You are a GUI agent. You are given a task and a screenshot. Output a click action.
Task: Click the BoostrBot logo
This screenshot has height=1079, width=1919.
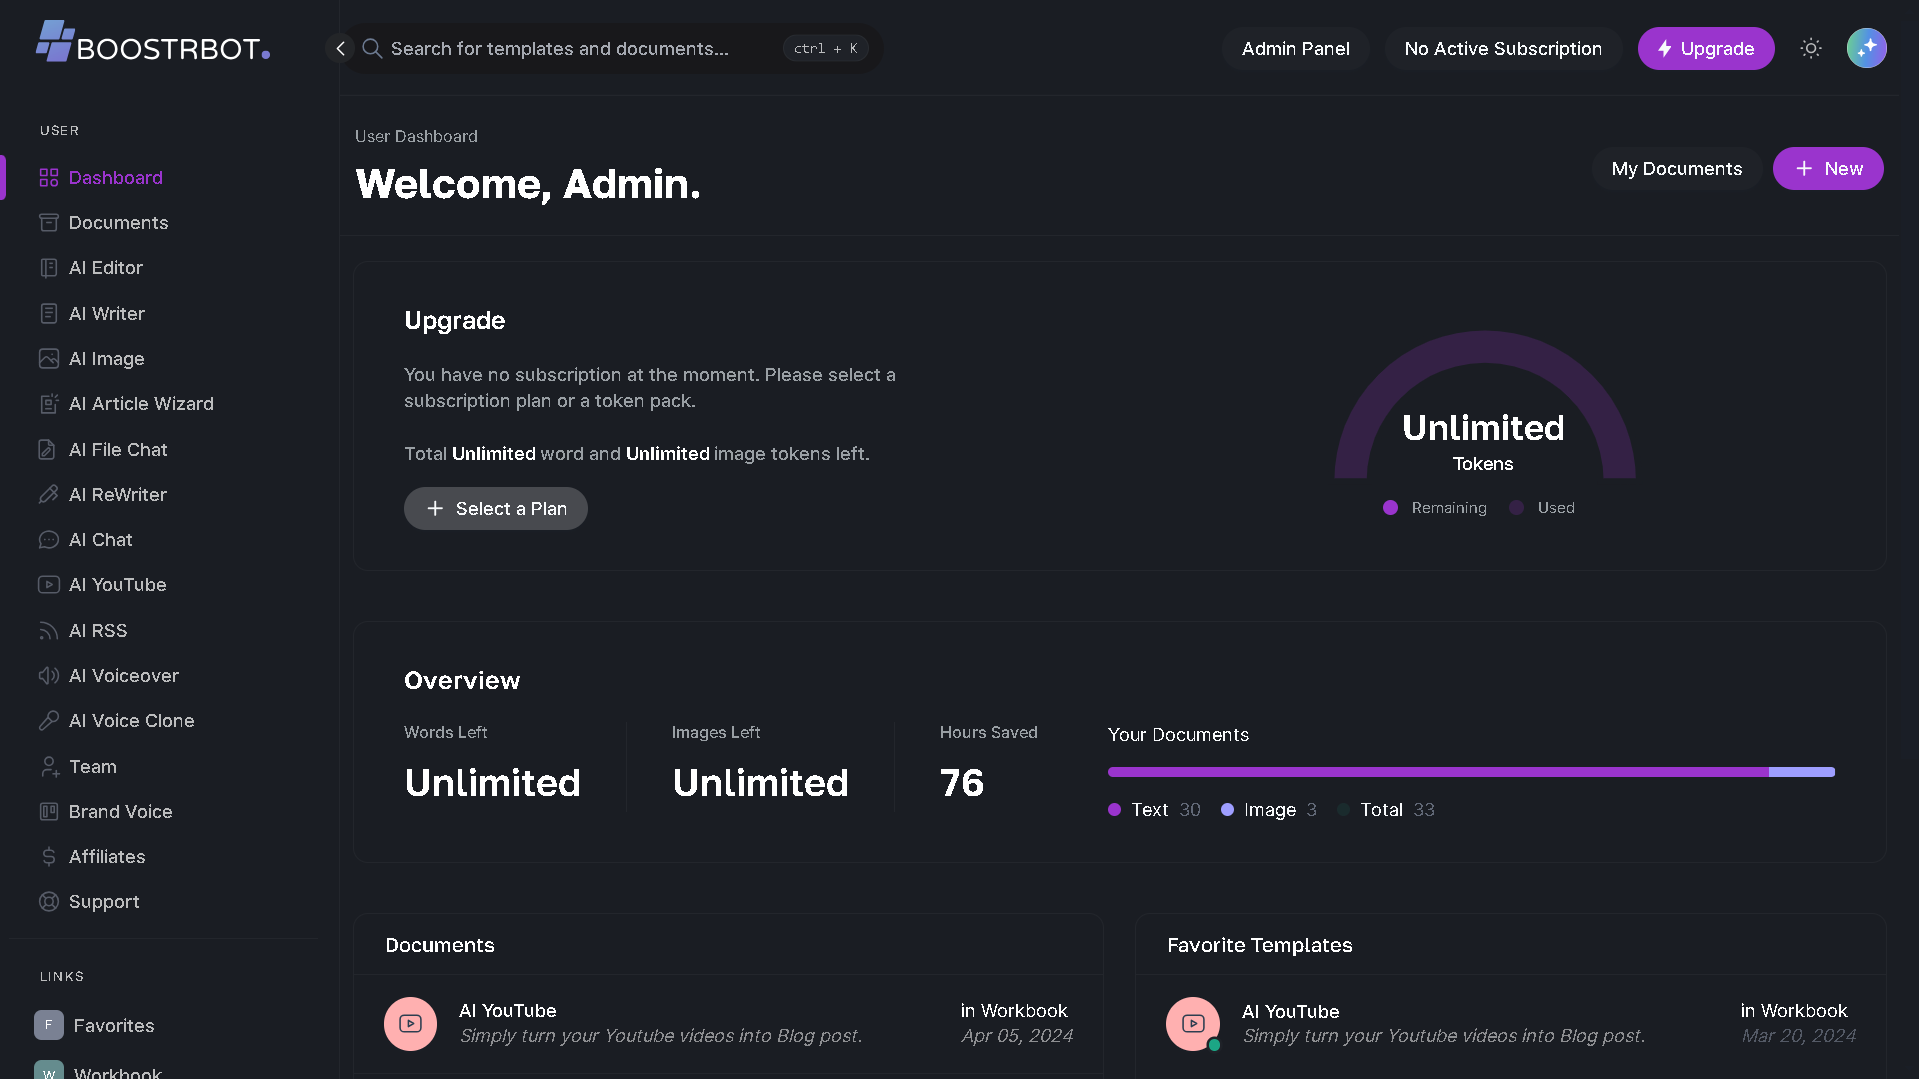[x=153, y=44]
